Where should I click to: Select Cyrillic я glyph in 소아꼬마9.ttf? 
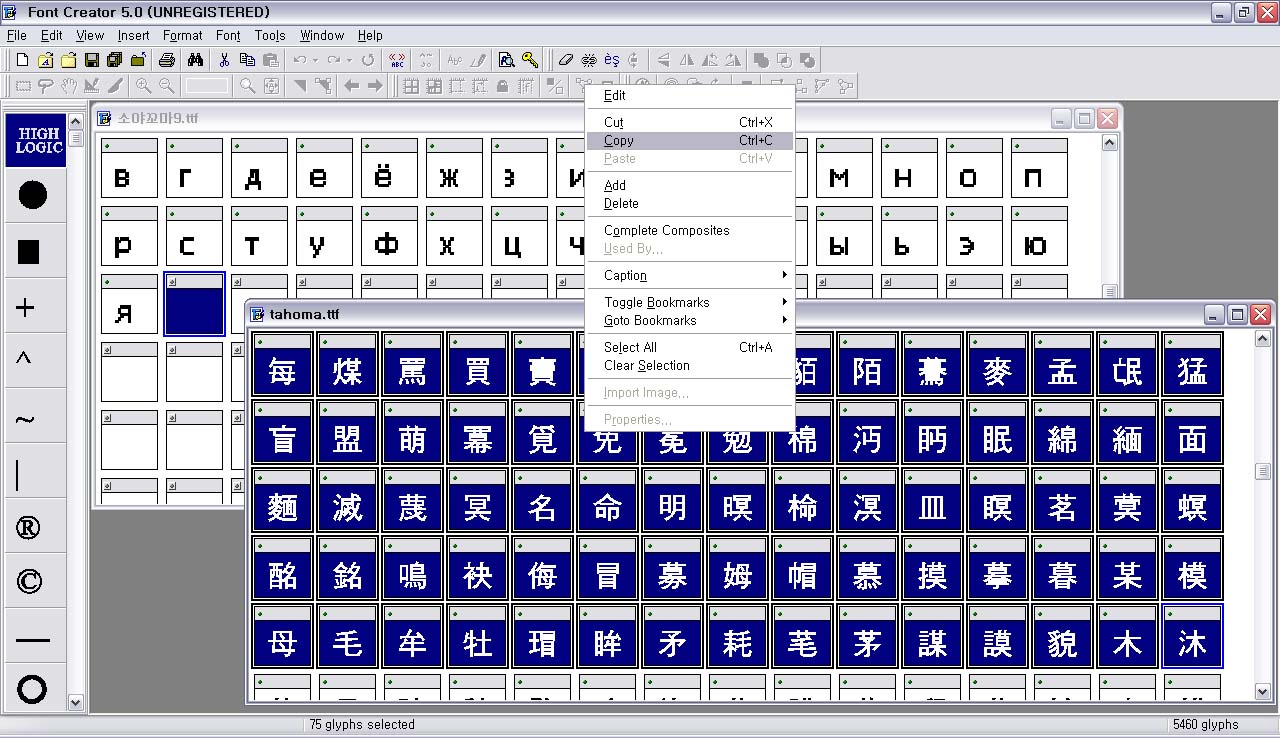click(x=129, y=304)
